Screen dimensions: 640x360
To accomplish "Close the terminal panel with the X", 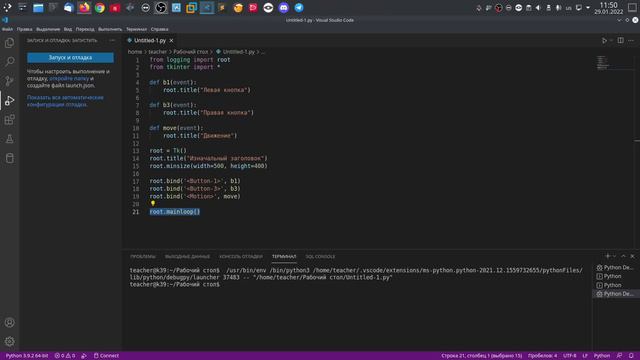I will [632, 256].
